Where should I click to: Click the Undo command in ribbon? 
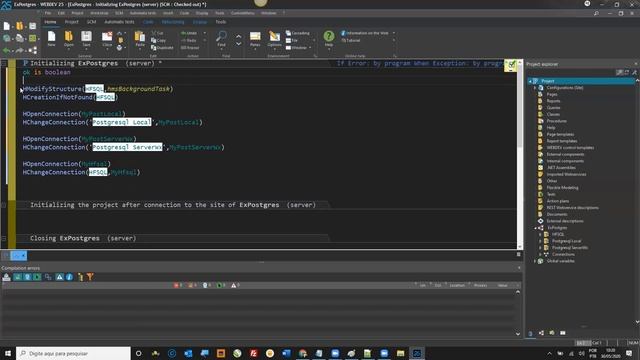[x=189, y=33]
